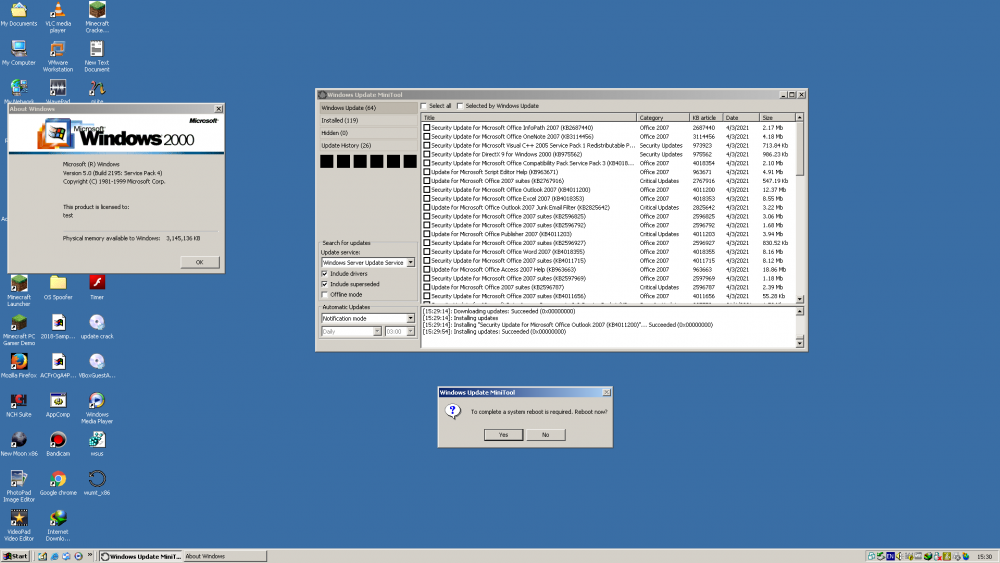1000x563 pixels.
Task: Uncheck the Include superseded option
Action: (x=325, y=284)
